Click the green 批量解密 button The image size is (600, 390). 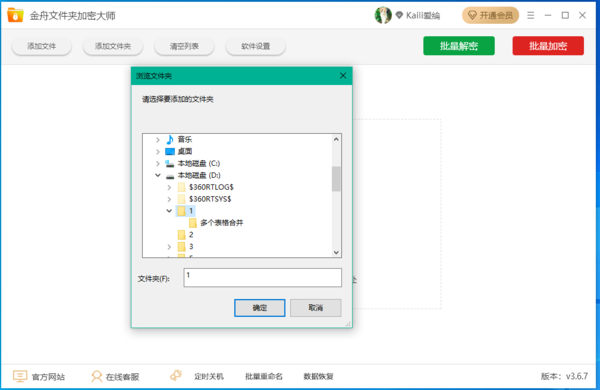click(459, 46)
